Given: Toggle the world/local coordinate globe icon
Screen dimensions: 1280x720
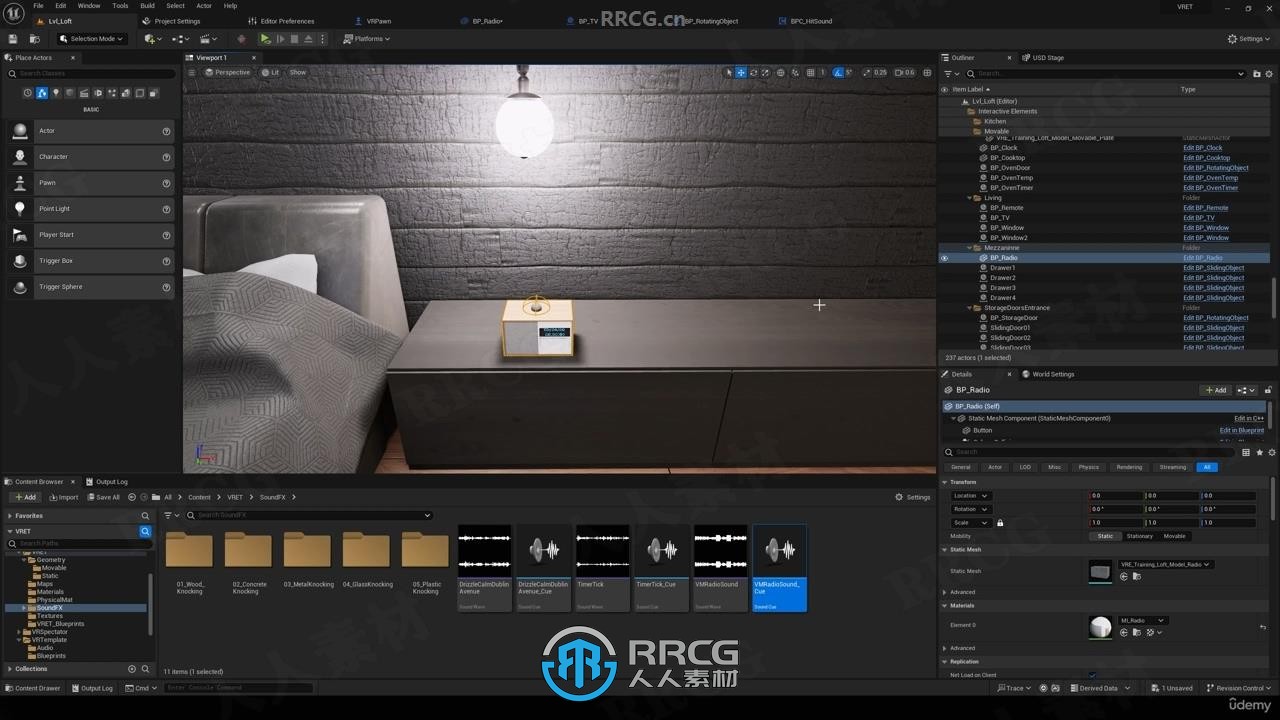Looking at the screenshot, I should pyautogui.click(x=782, y=72).
